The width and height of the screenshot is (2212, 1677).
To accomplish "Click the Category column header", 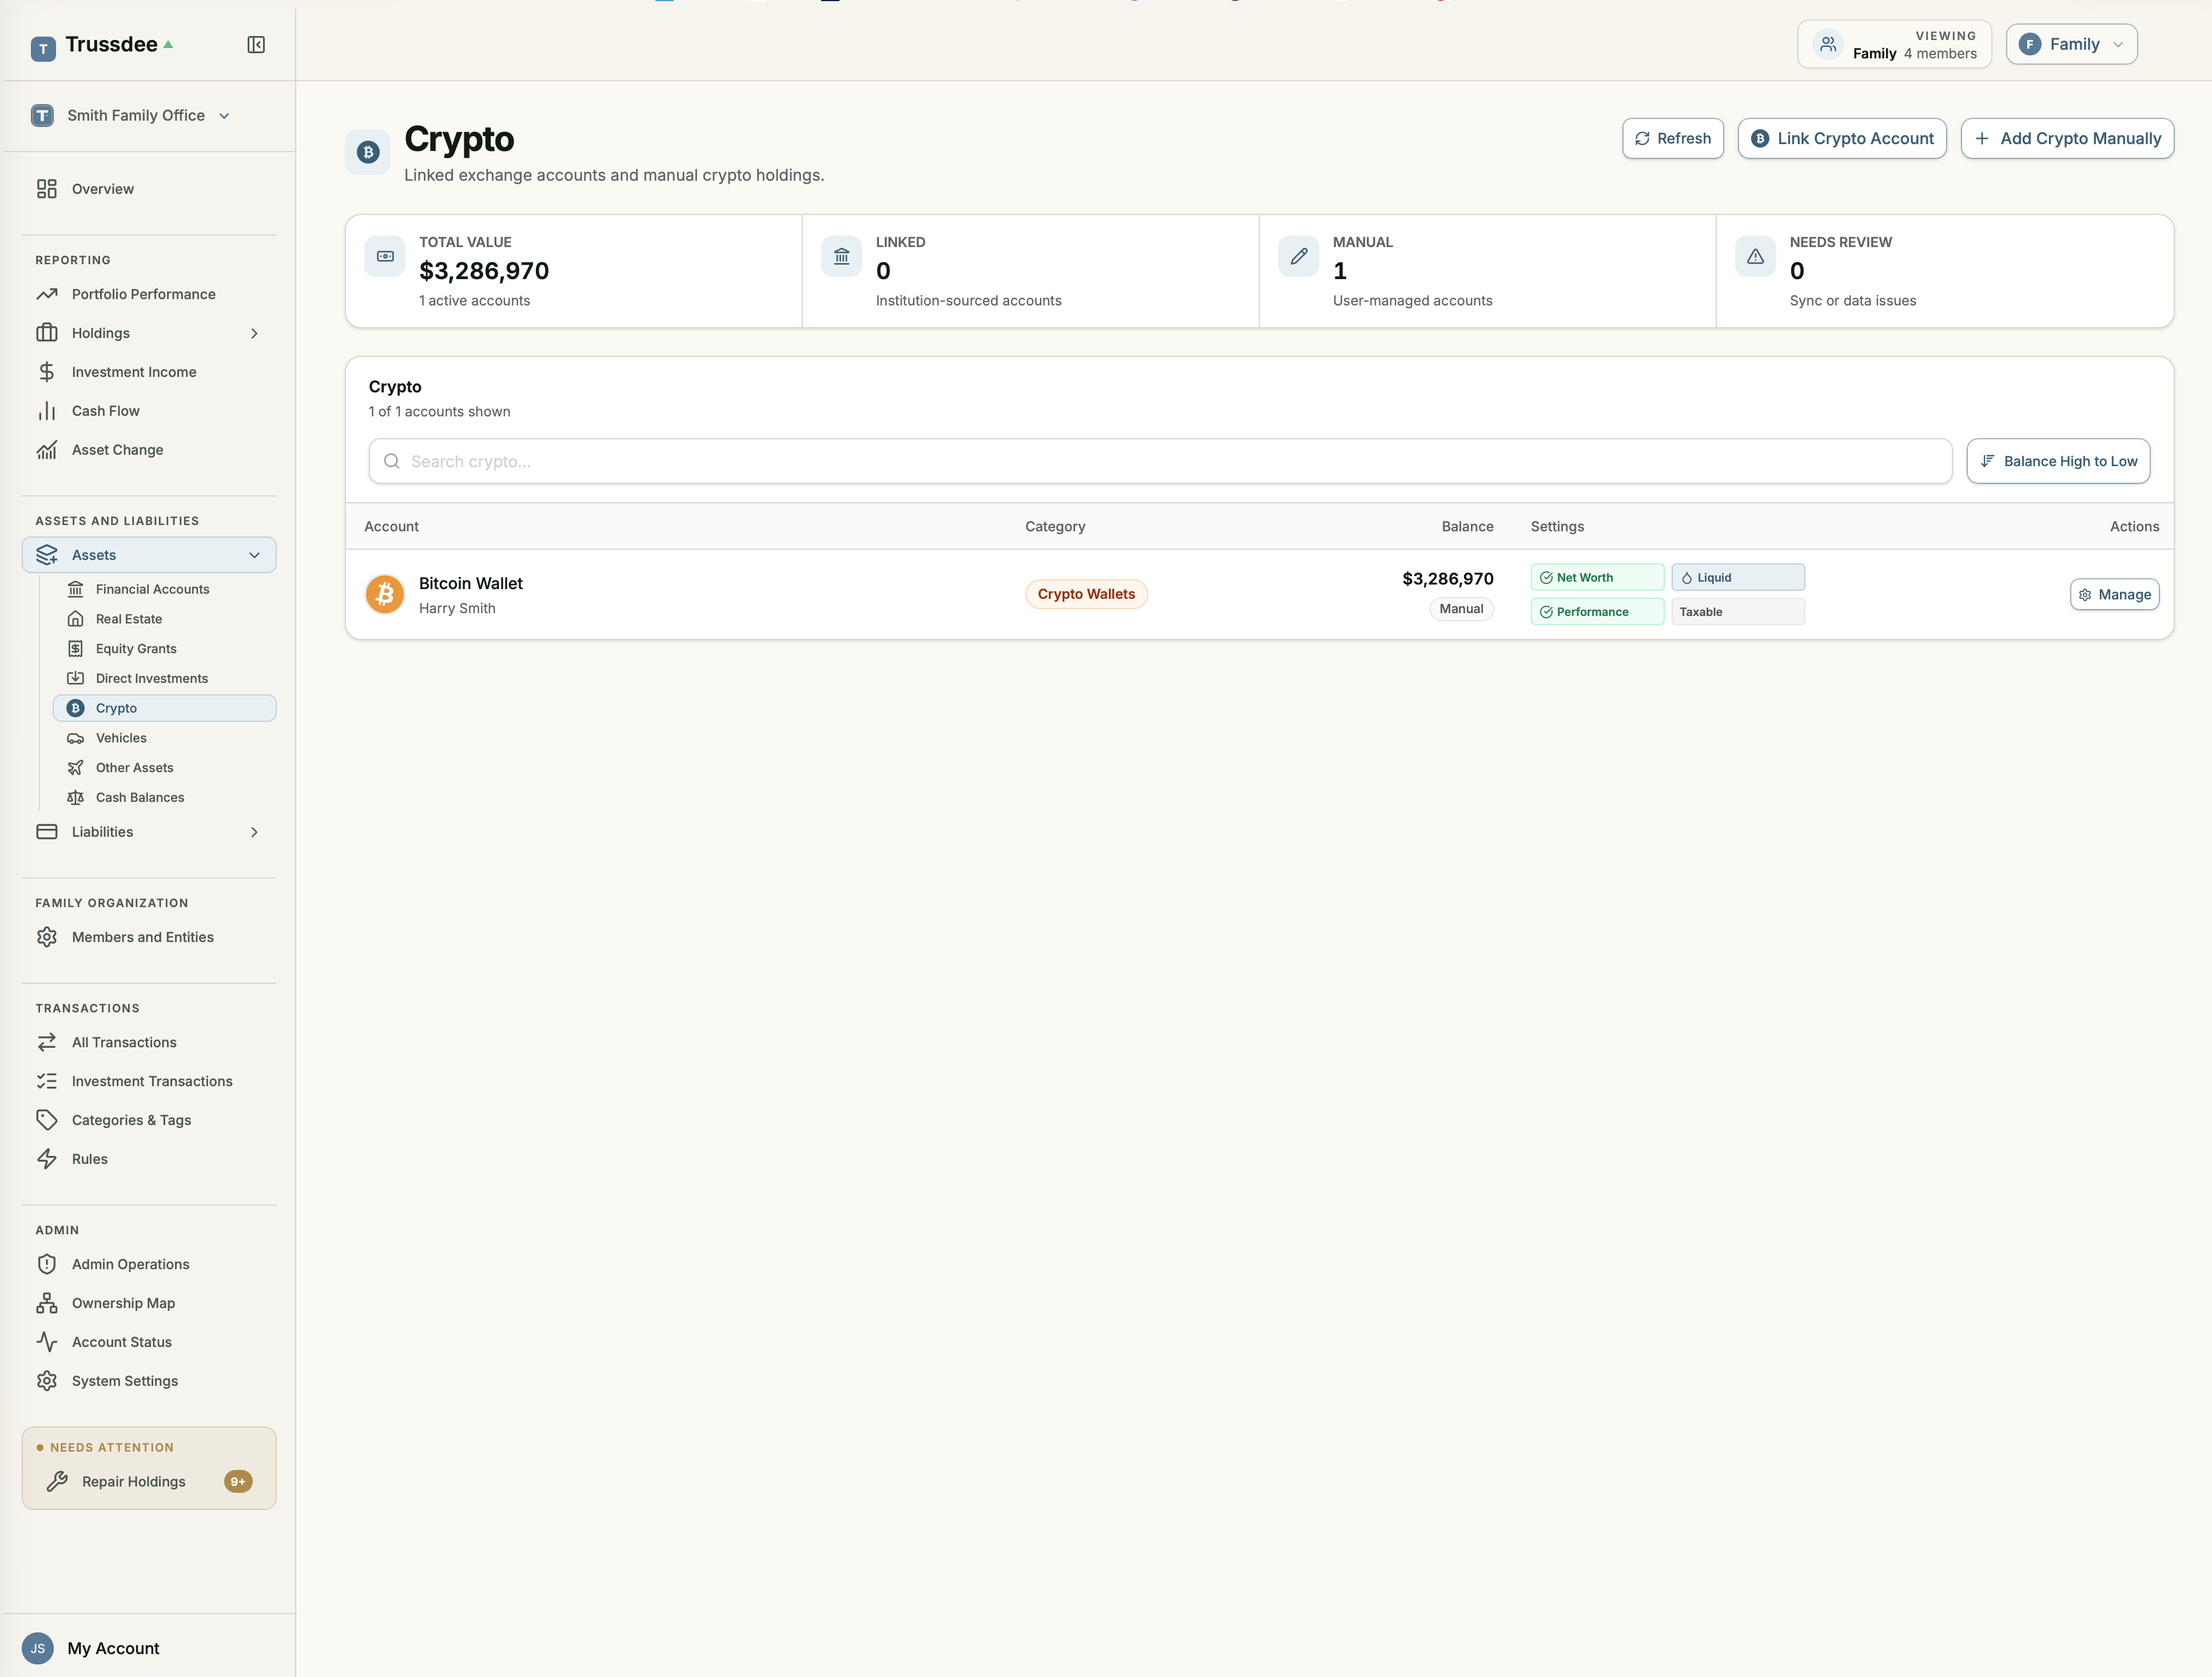I will pos(1055,526).
